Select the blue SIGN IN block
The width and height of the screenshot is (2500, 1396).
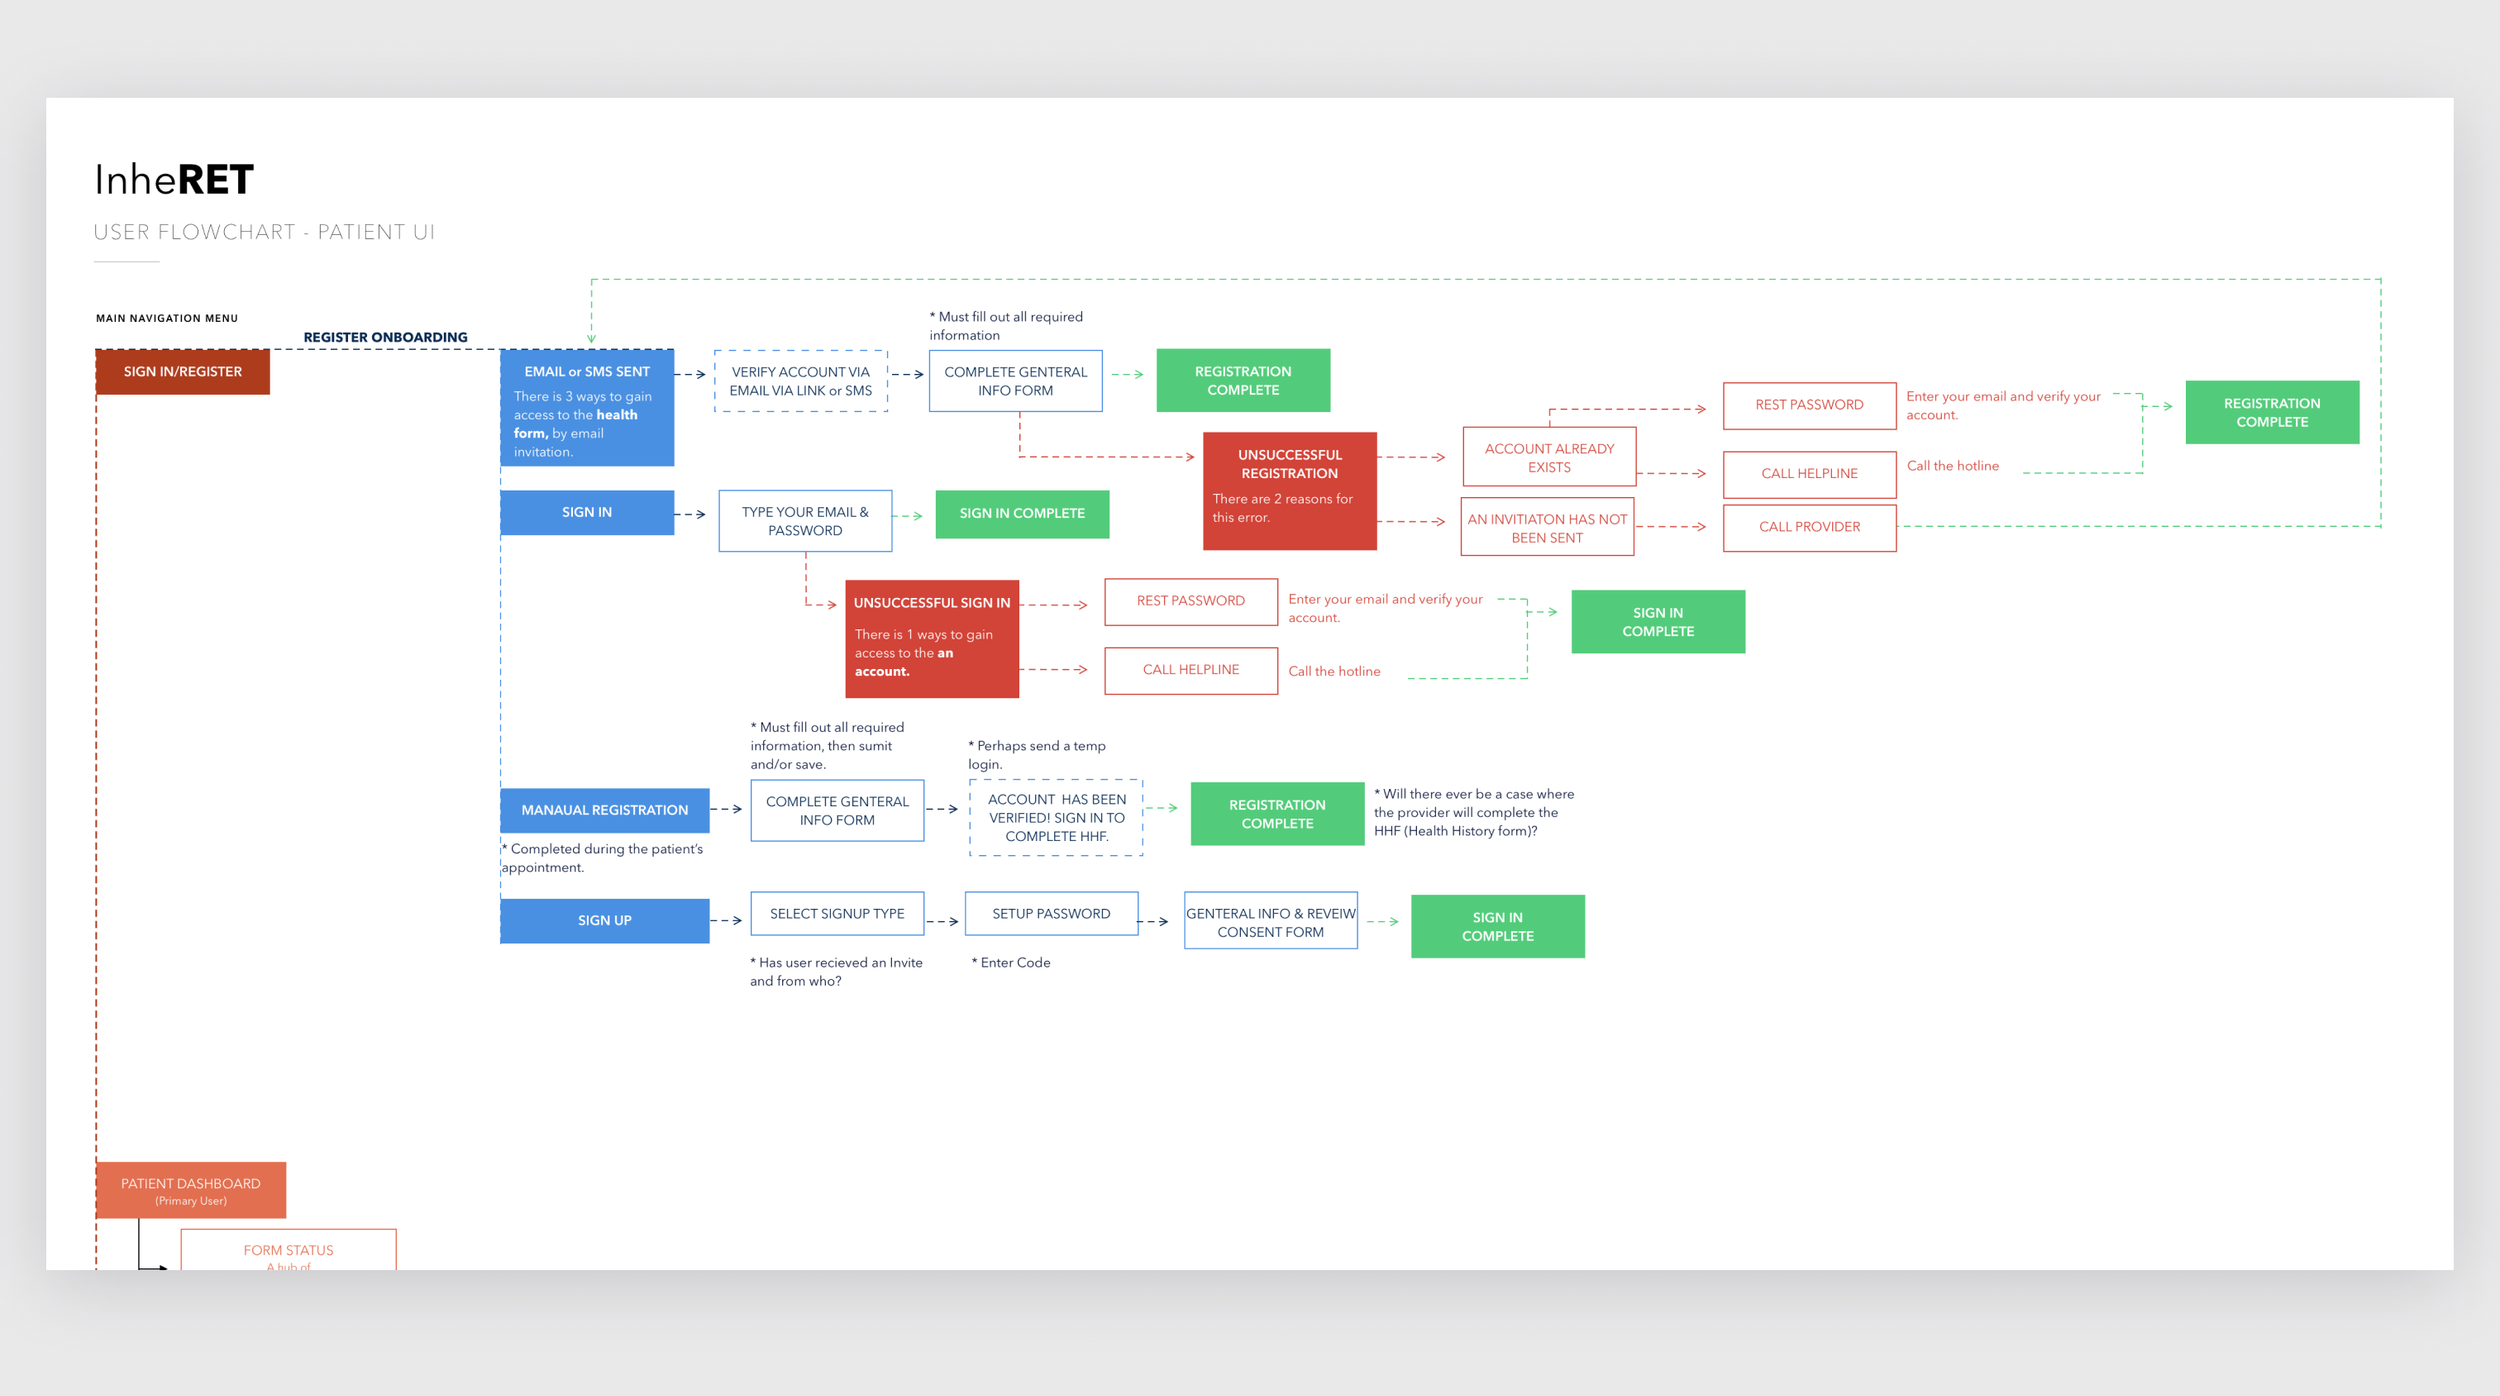(587, 513)
